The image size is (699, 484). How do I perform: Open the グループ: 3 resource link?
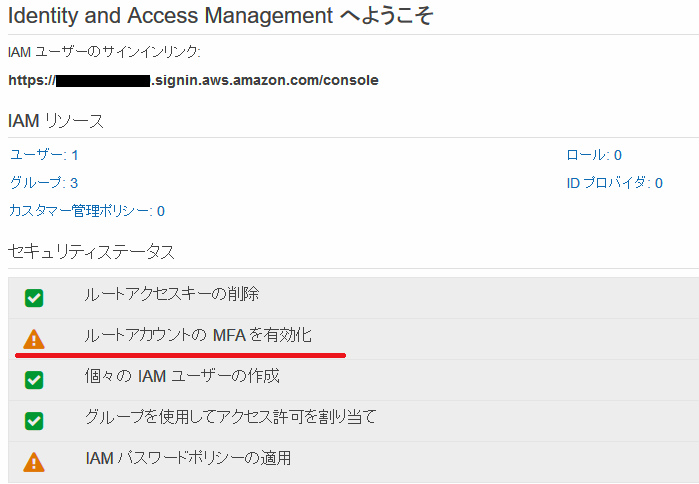click(x=44, y=183)
